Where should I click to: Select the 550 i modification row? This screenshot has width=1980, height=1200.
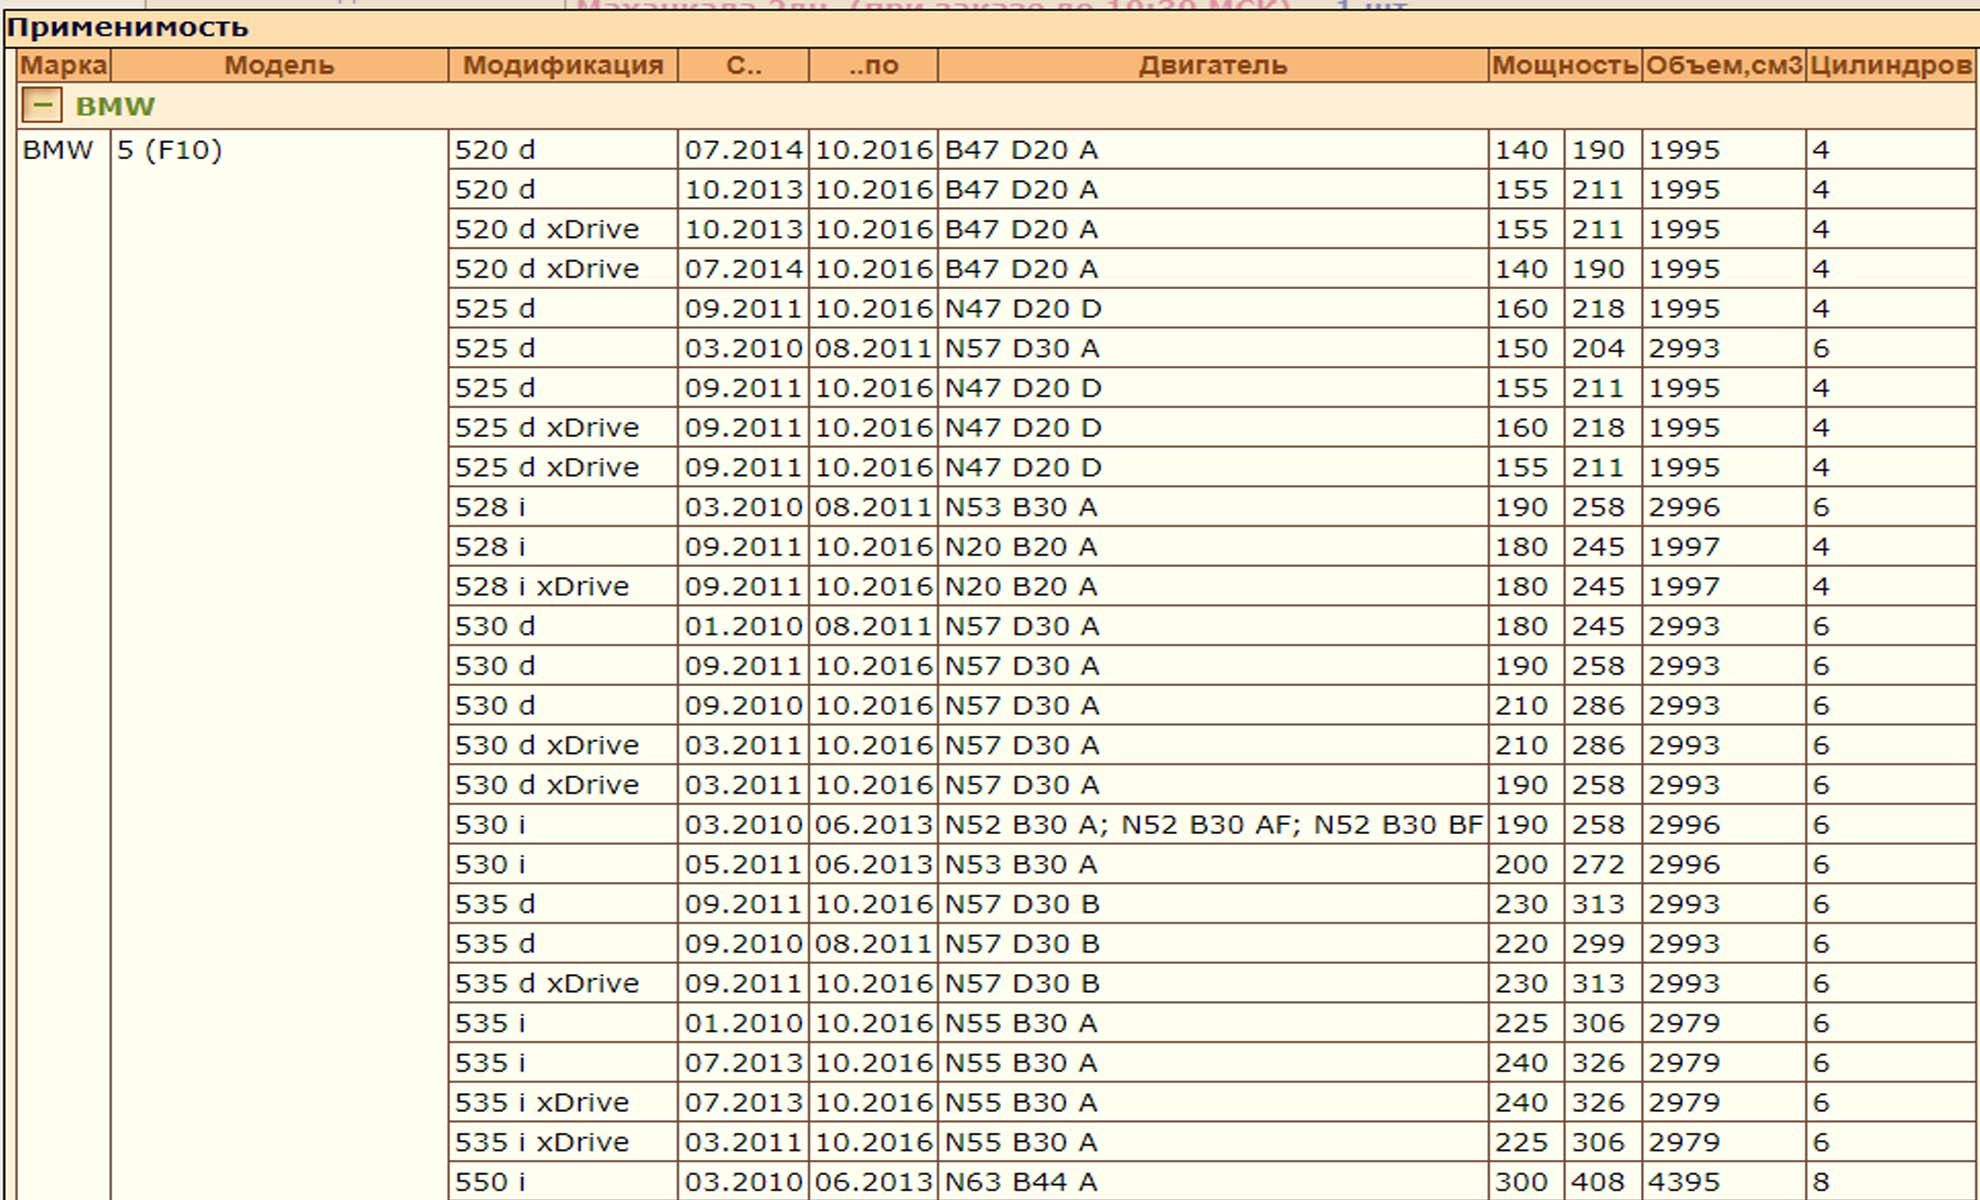[x=490, y=1181]
